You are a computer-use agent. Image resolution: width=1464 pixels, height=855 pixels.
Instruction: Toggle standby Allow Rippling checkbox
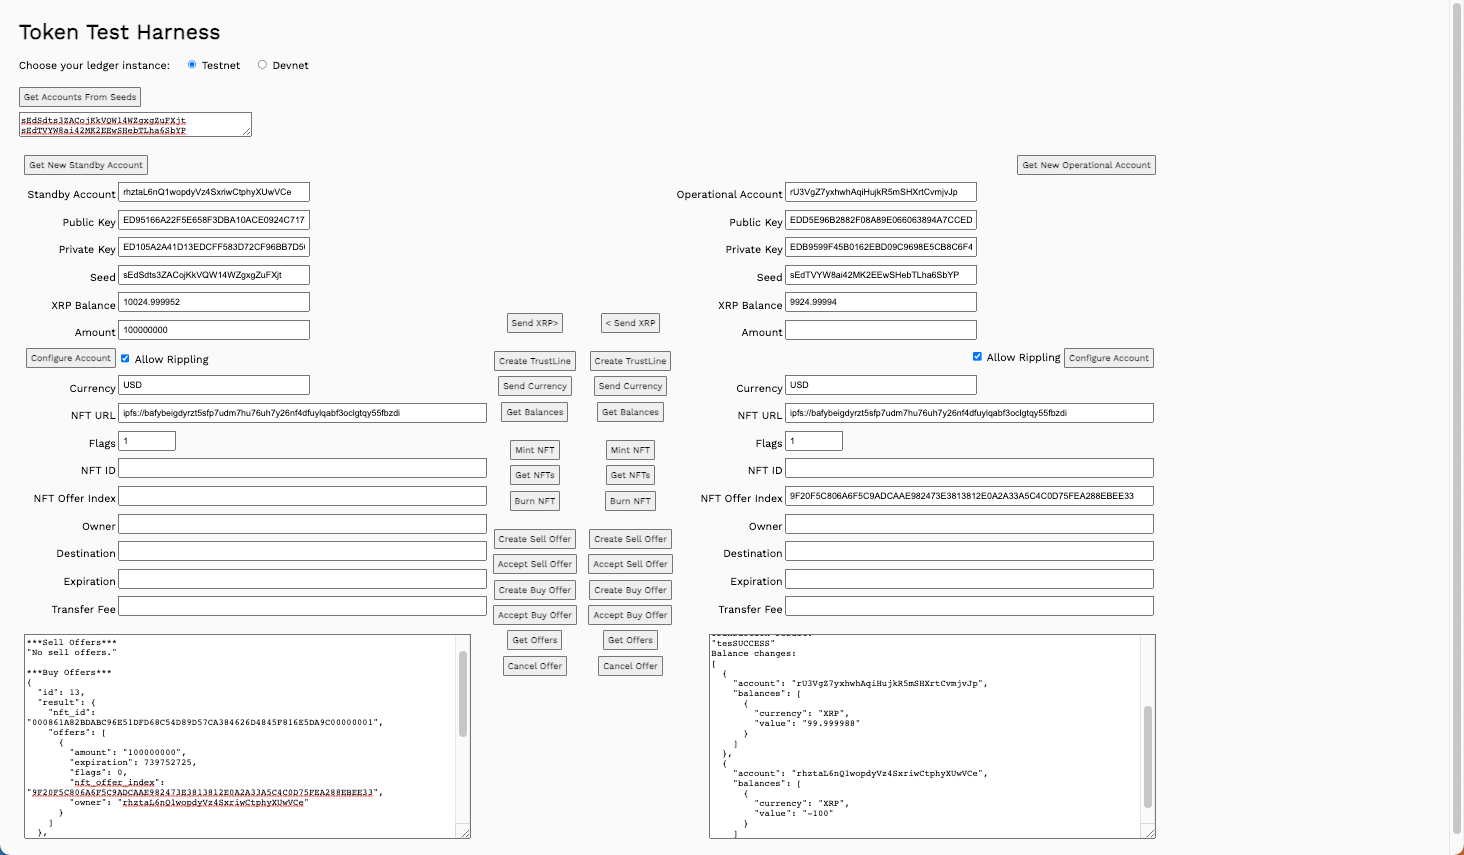[125, 358]
